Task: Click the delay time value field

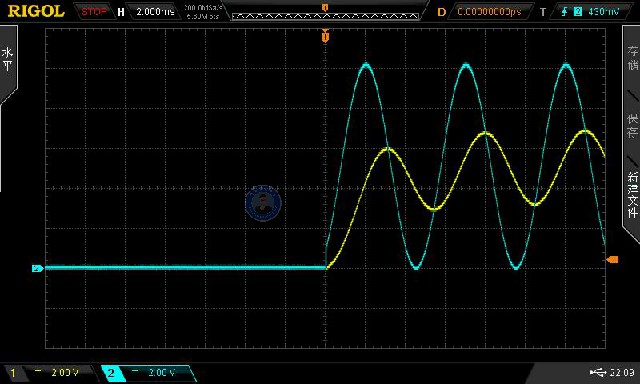Action: (489, 11)
